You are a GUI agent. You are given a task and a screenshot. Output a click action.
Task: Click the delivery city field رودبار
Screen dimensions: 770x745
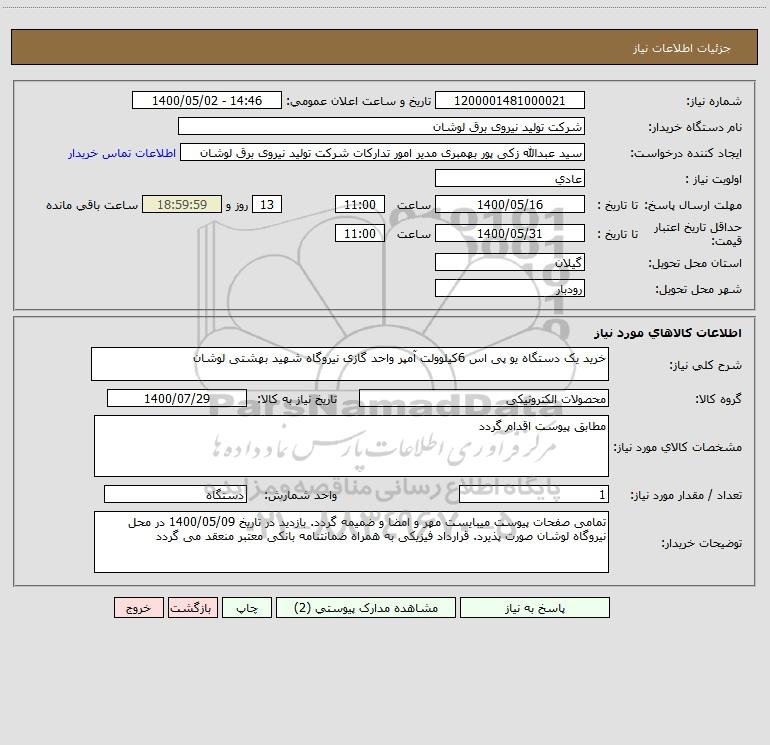point(510,288)
